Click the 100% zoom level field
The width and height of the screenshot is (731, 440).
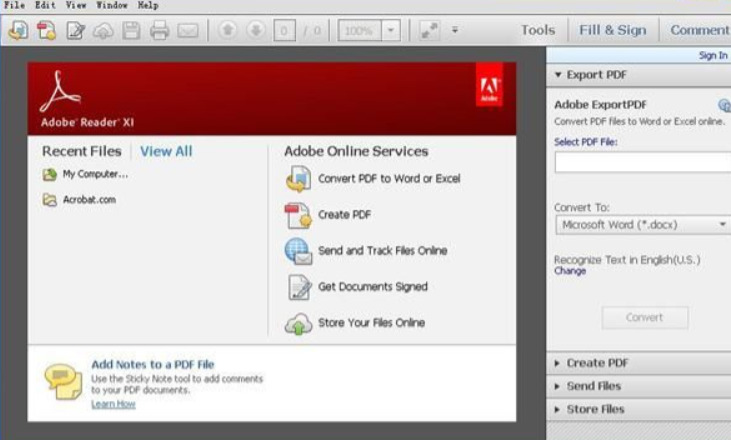(x=359, y=31)
